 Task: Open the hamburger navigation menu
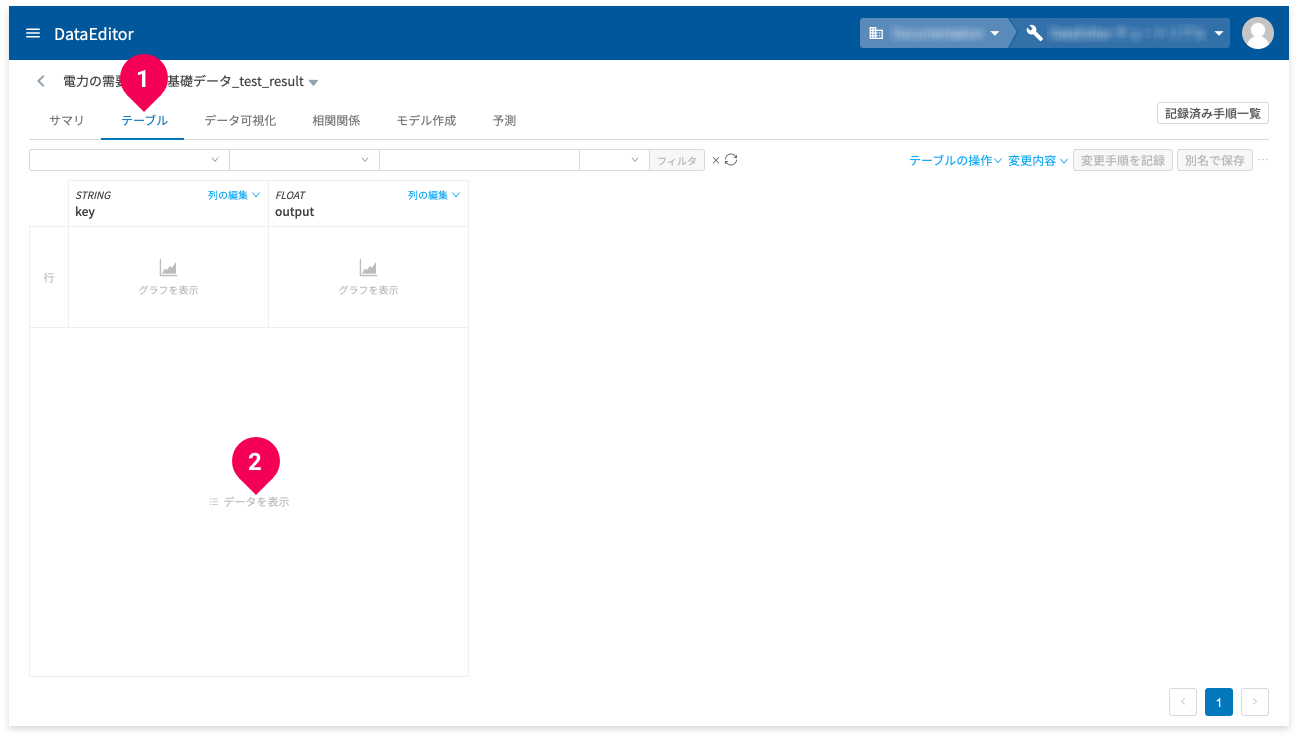[33, 33]
